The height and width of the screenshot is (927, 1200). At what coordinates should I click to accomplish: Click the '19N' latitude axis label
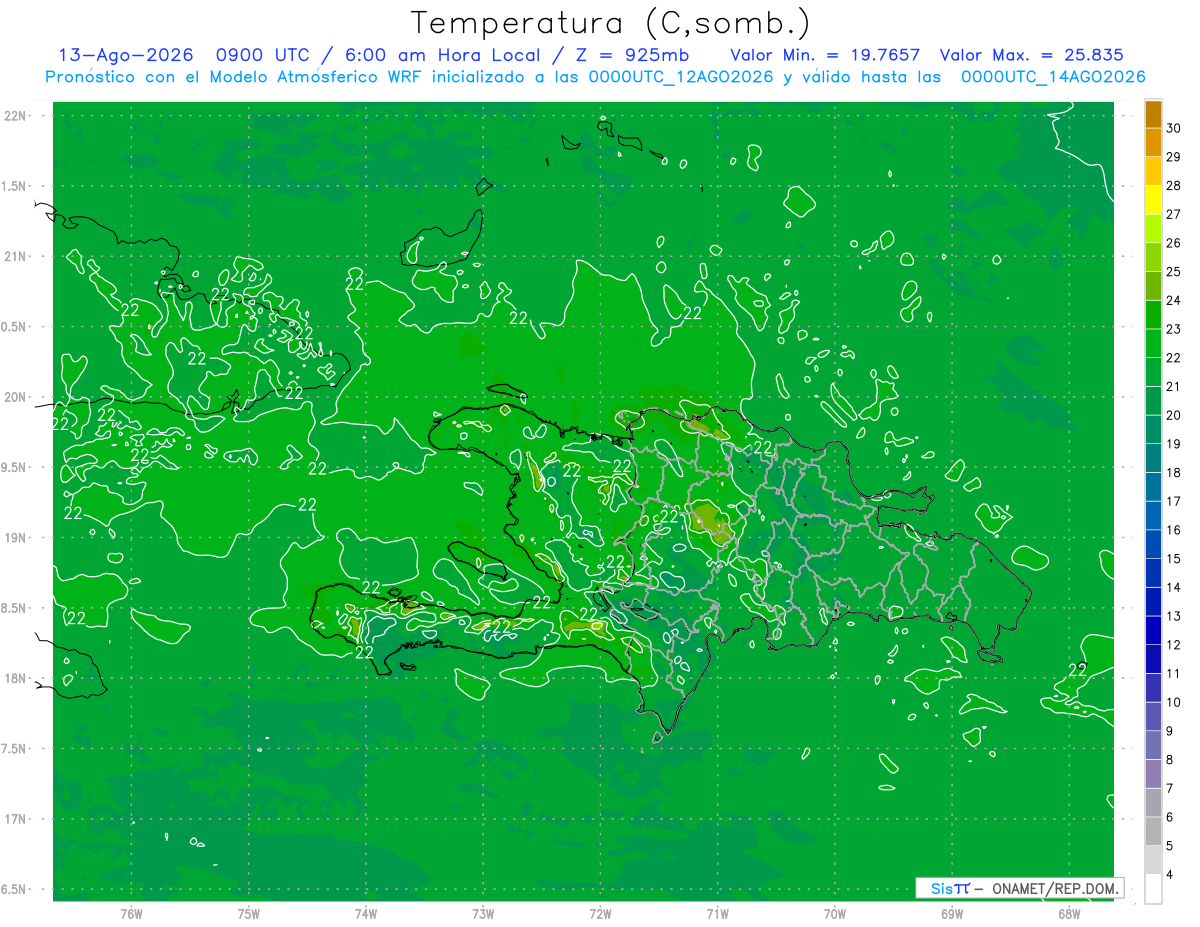pos(17,537)
